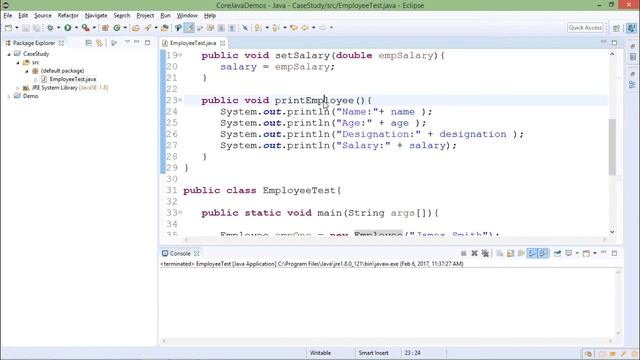640x360 pixels.
Task: Click the Quick Access search field
Action: point(585,27)
